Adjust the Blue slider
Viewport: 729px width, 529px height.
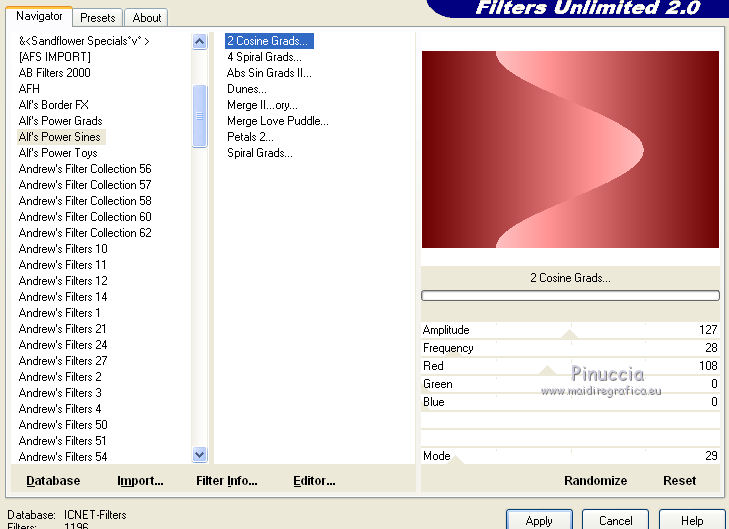pos(570,402)
